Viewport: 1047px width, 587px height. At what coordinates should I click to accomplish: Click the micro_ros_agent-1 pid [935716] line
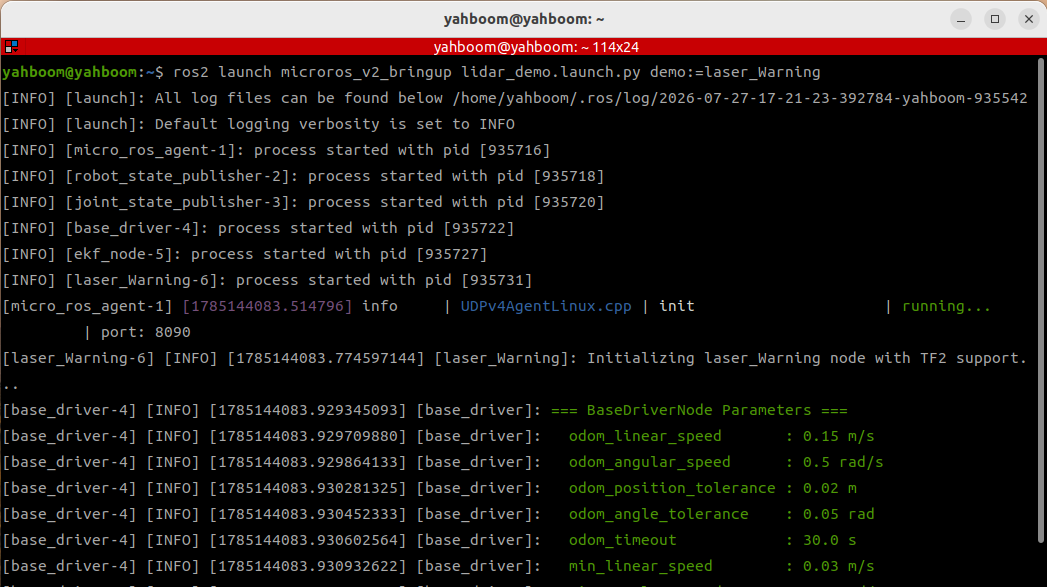point(276,150)
